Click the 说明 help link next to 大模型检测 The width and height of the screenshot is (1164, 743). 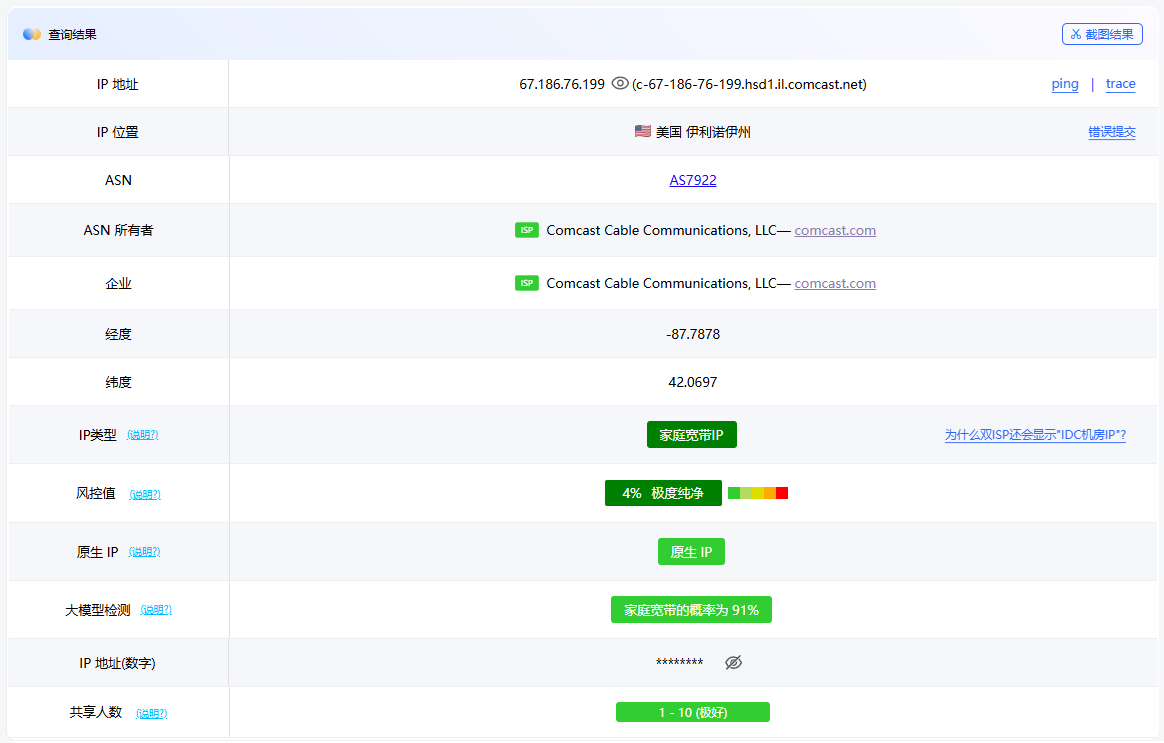click(156, 610)
